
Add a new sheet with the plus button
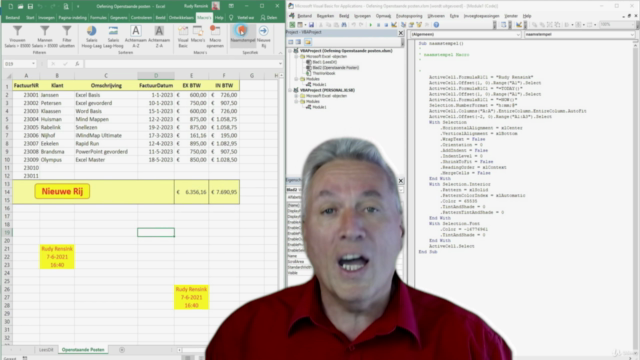pyautogui.click(x=122, y=350)
